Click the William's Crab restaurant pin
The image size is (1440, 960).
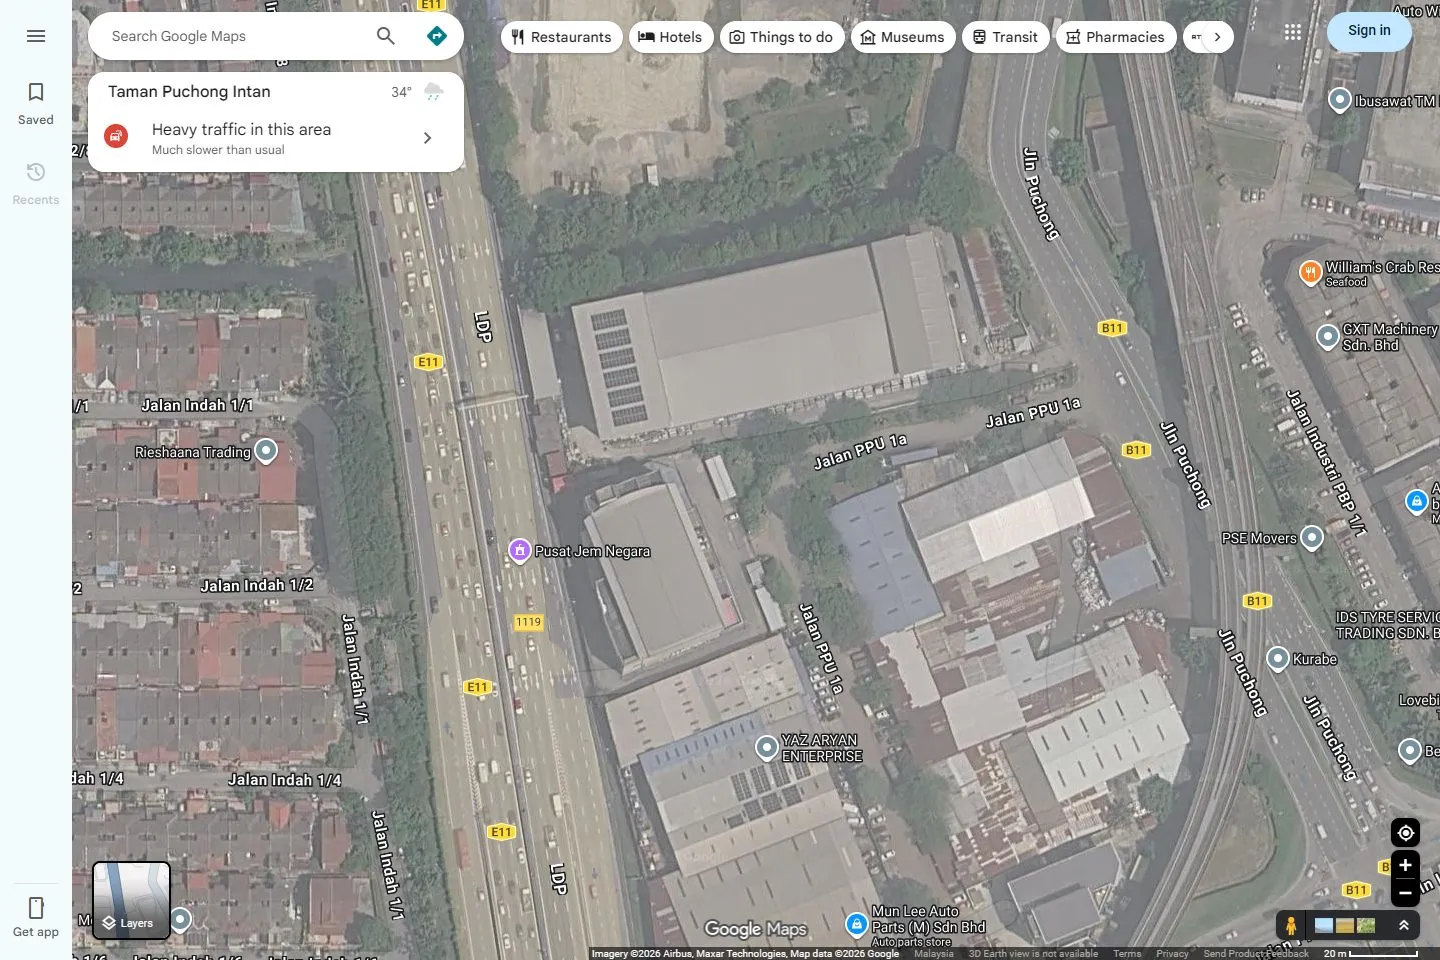[1310, 272]
